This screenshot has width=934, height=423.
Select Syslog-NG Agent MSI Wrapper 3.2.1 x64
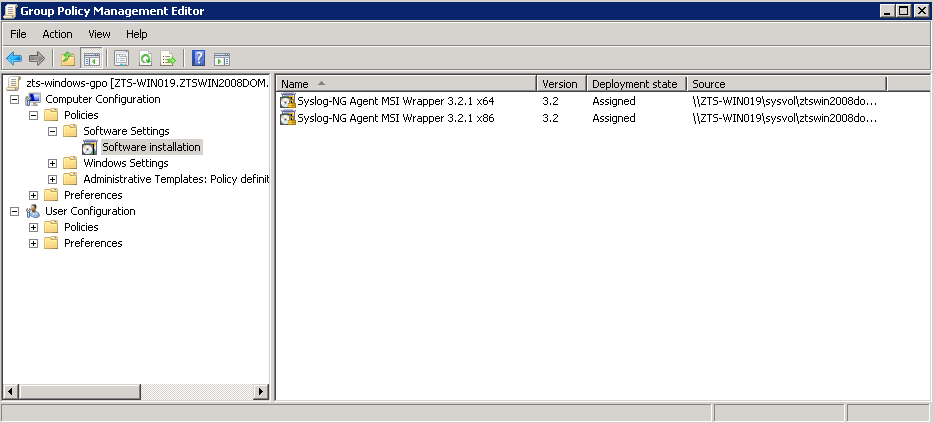pyautogui.click(x=396, y=101)
